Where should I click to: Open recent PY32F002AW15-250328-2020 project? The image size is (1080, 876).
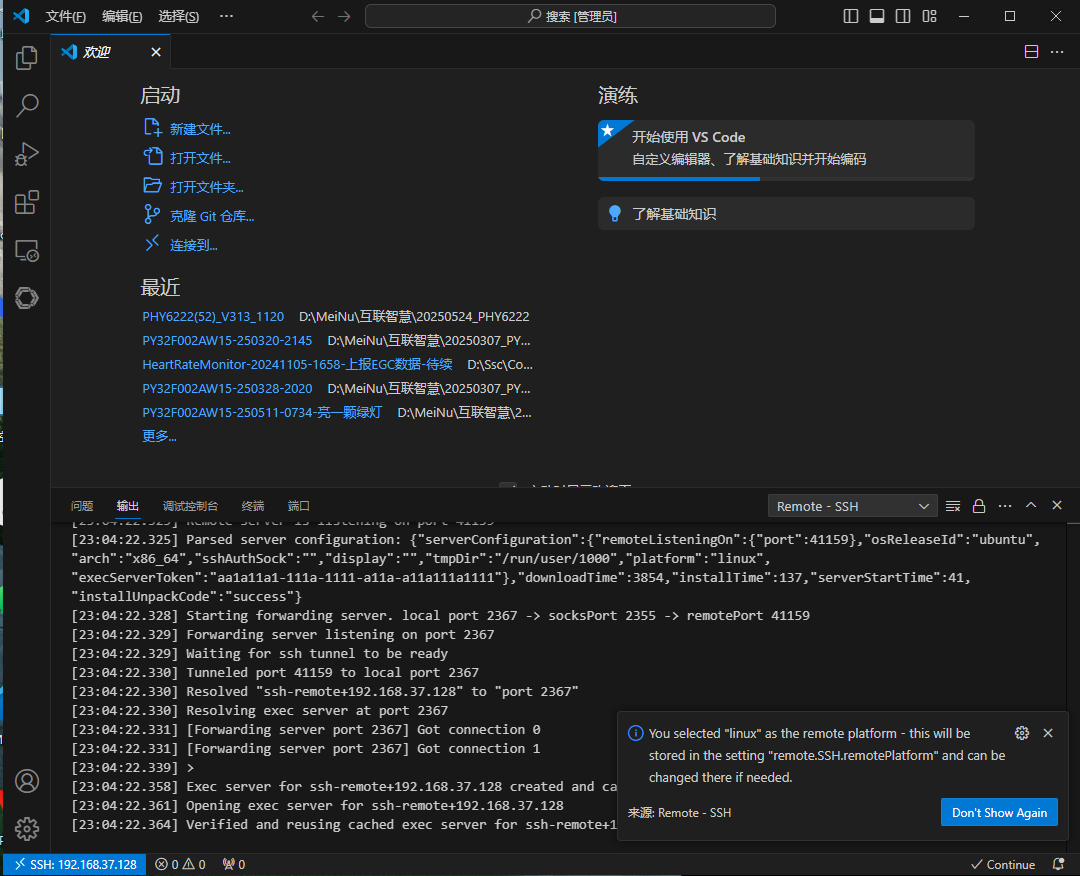pos(227,388)
